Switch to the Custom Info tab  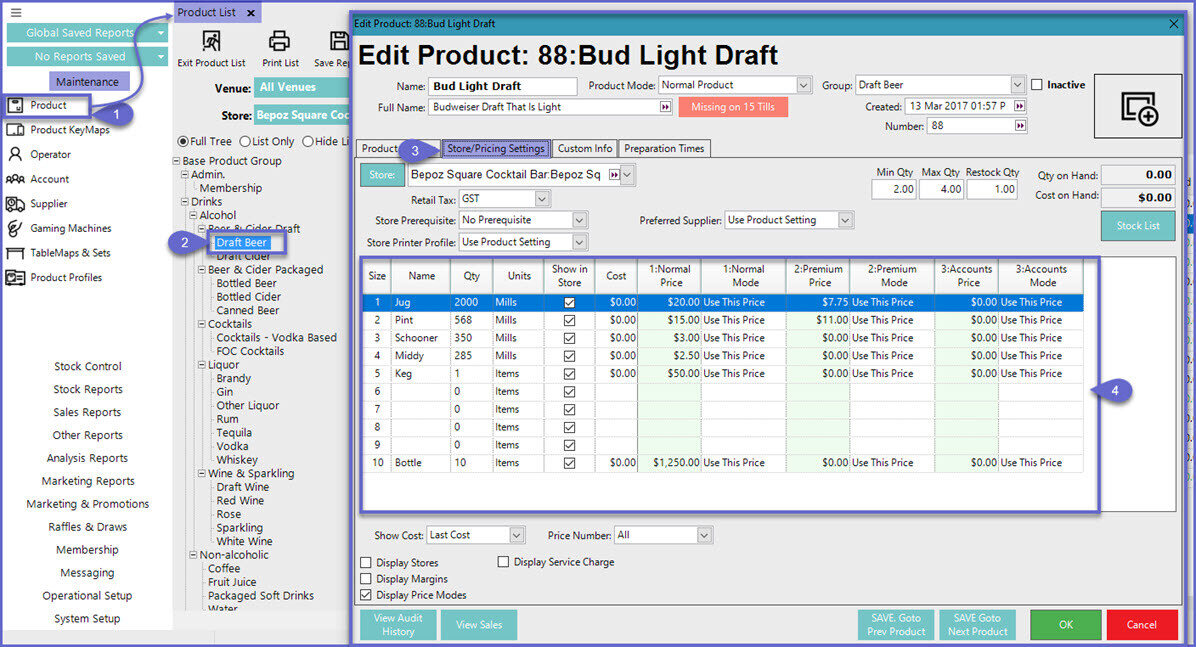(584, 149)
